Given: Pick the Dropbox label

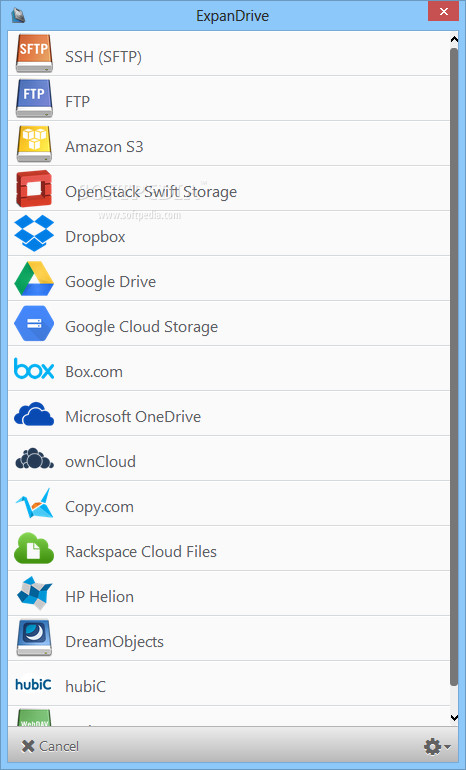Looking at the screenshot, I should (x=95, y=237).
